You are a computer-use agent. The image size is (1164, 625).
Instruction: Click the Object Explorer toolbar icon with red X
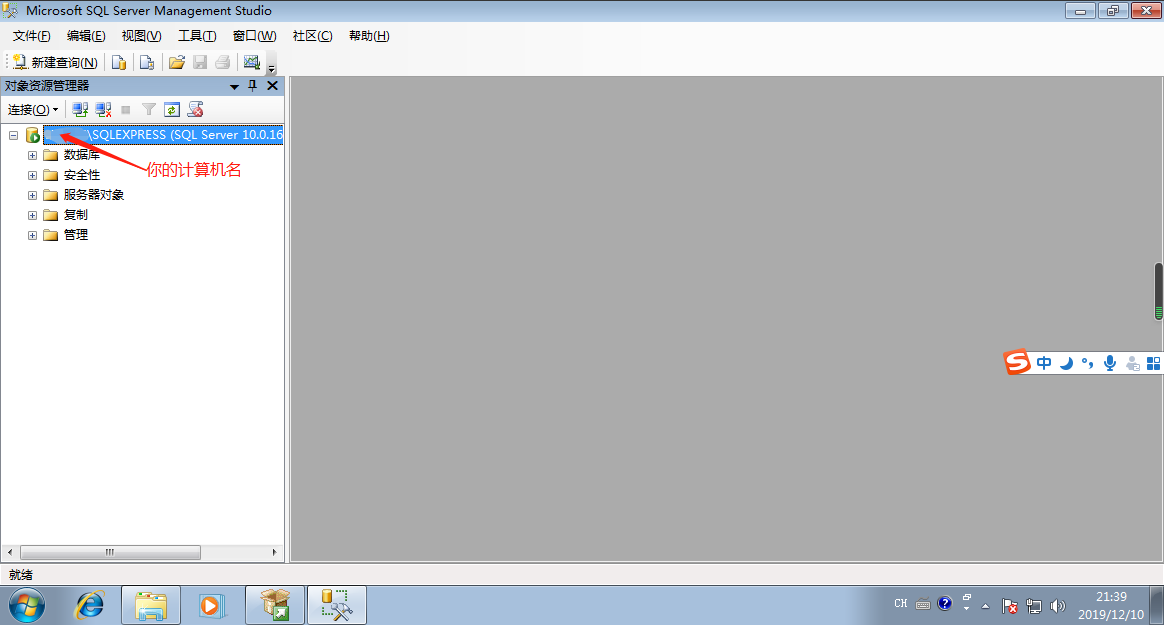coord(195,110)
